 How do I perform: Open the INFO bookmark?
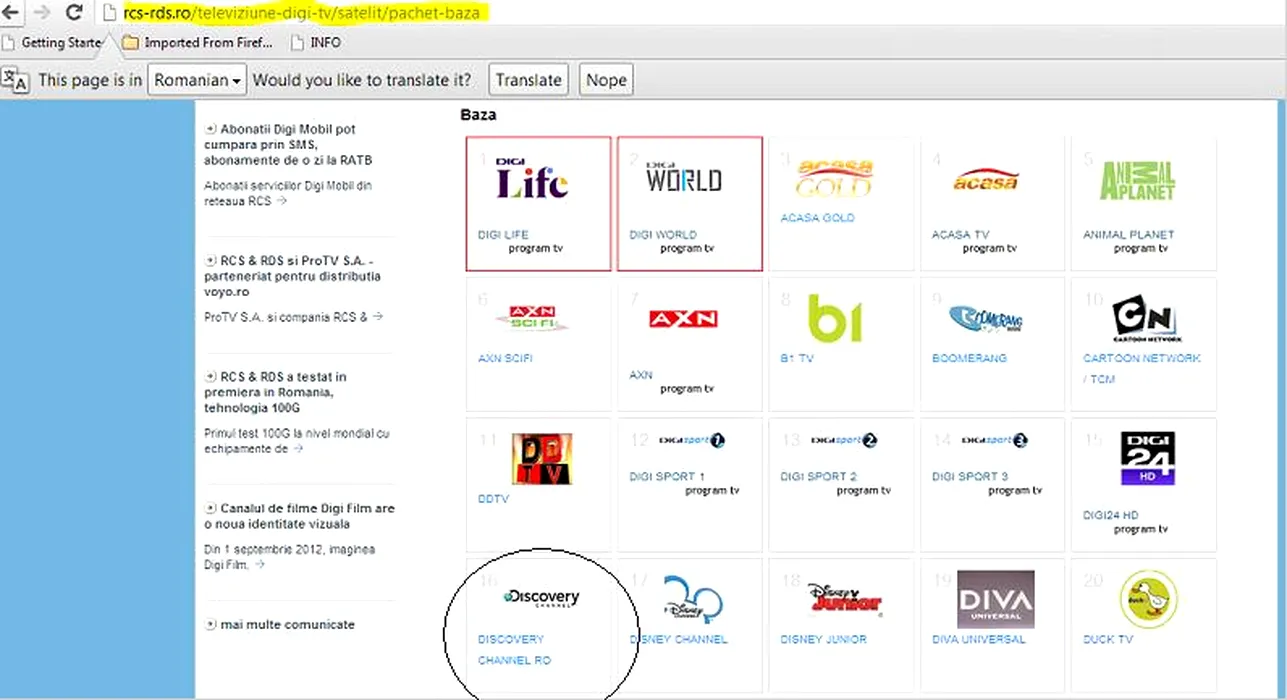click(316, 43)
